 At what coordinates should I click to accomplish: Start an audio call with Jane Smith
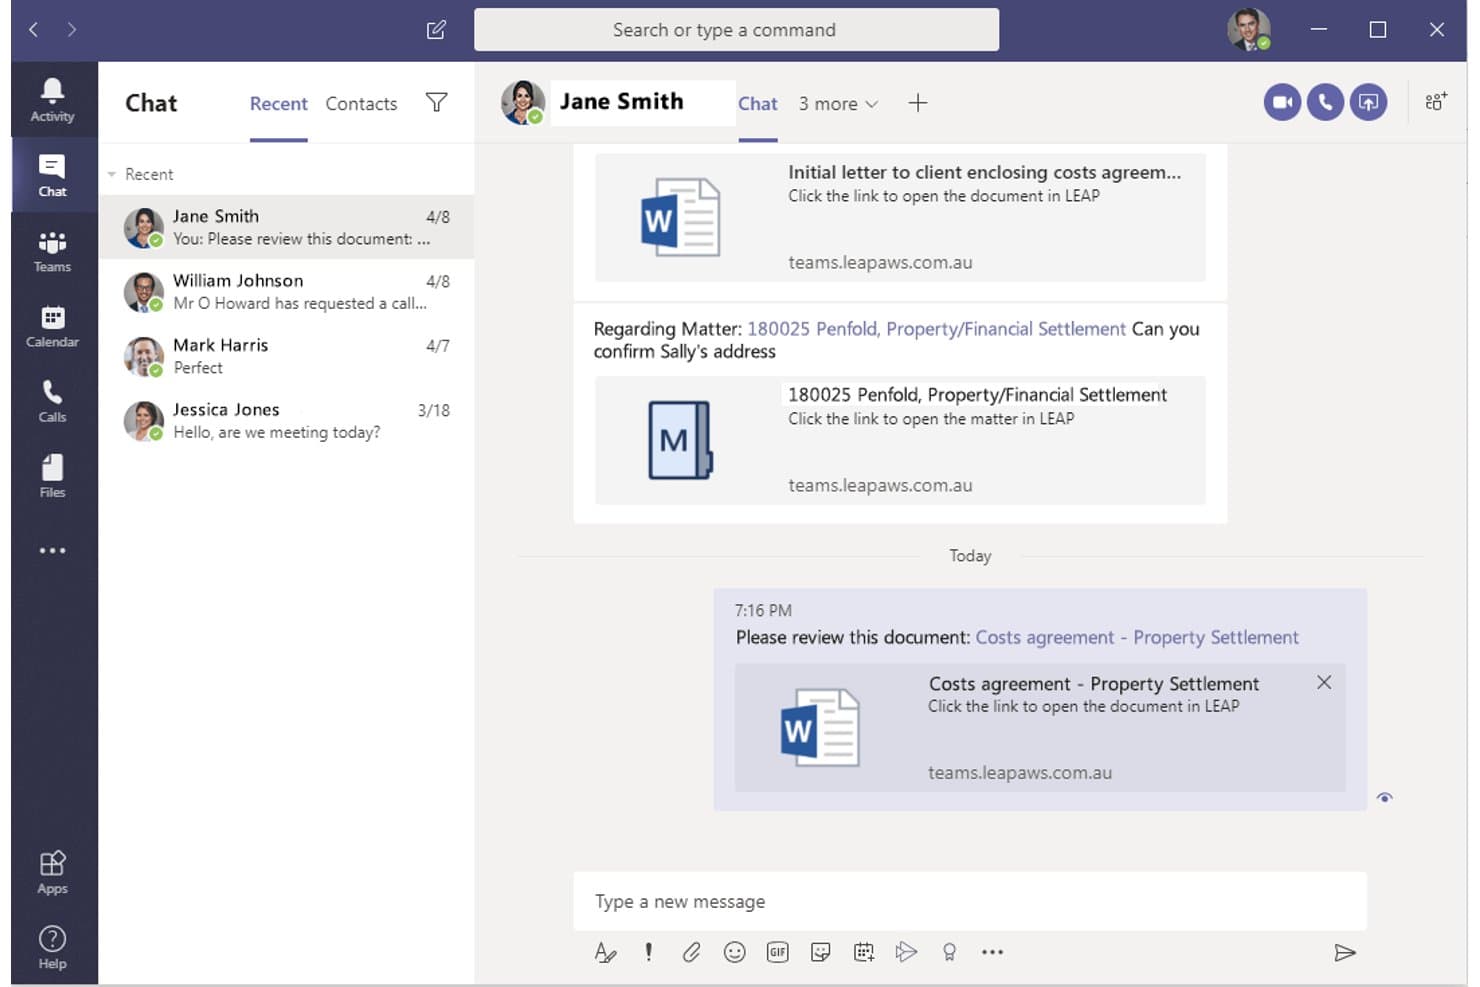(x=1325, y=102)
